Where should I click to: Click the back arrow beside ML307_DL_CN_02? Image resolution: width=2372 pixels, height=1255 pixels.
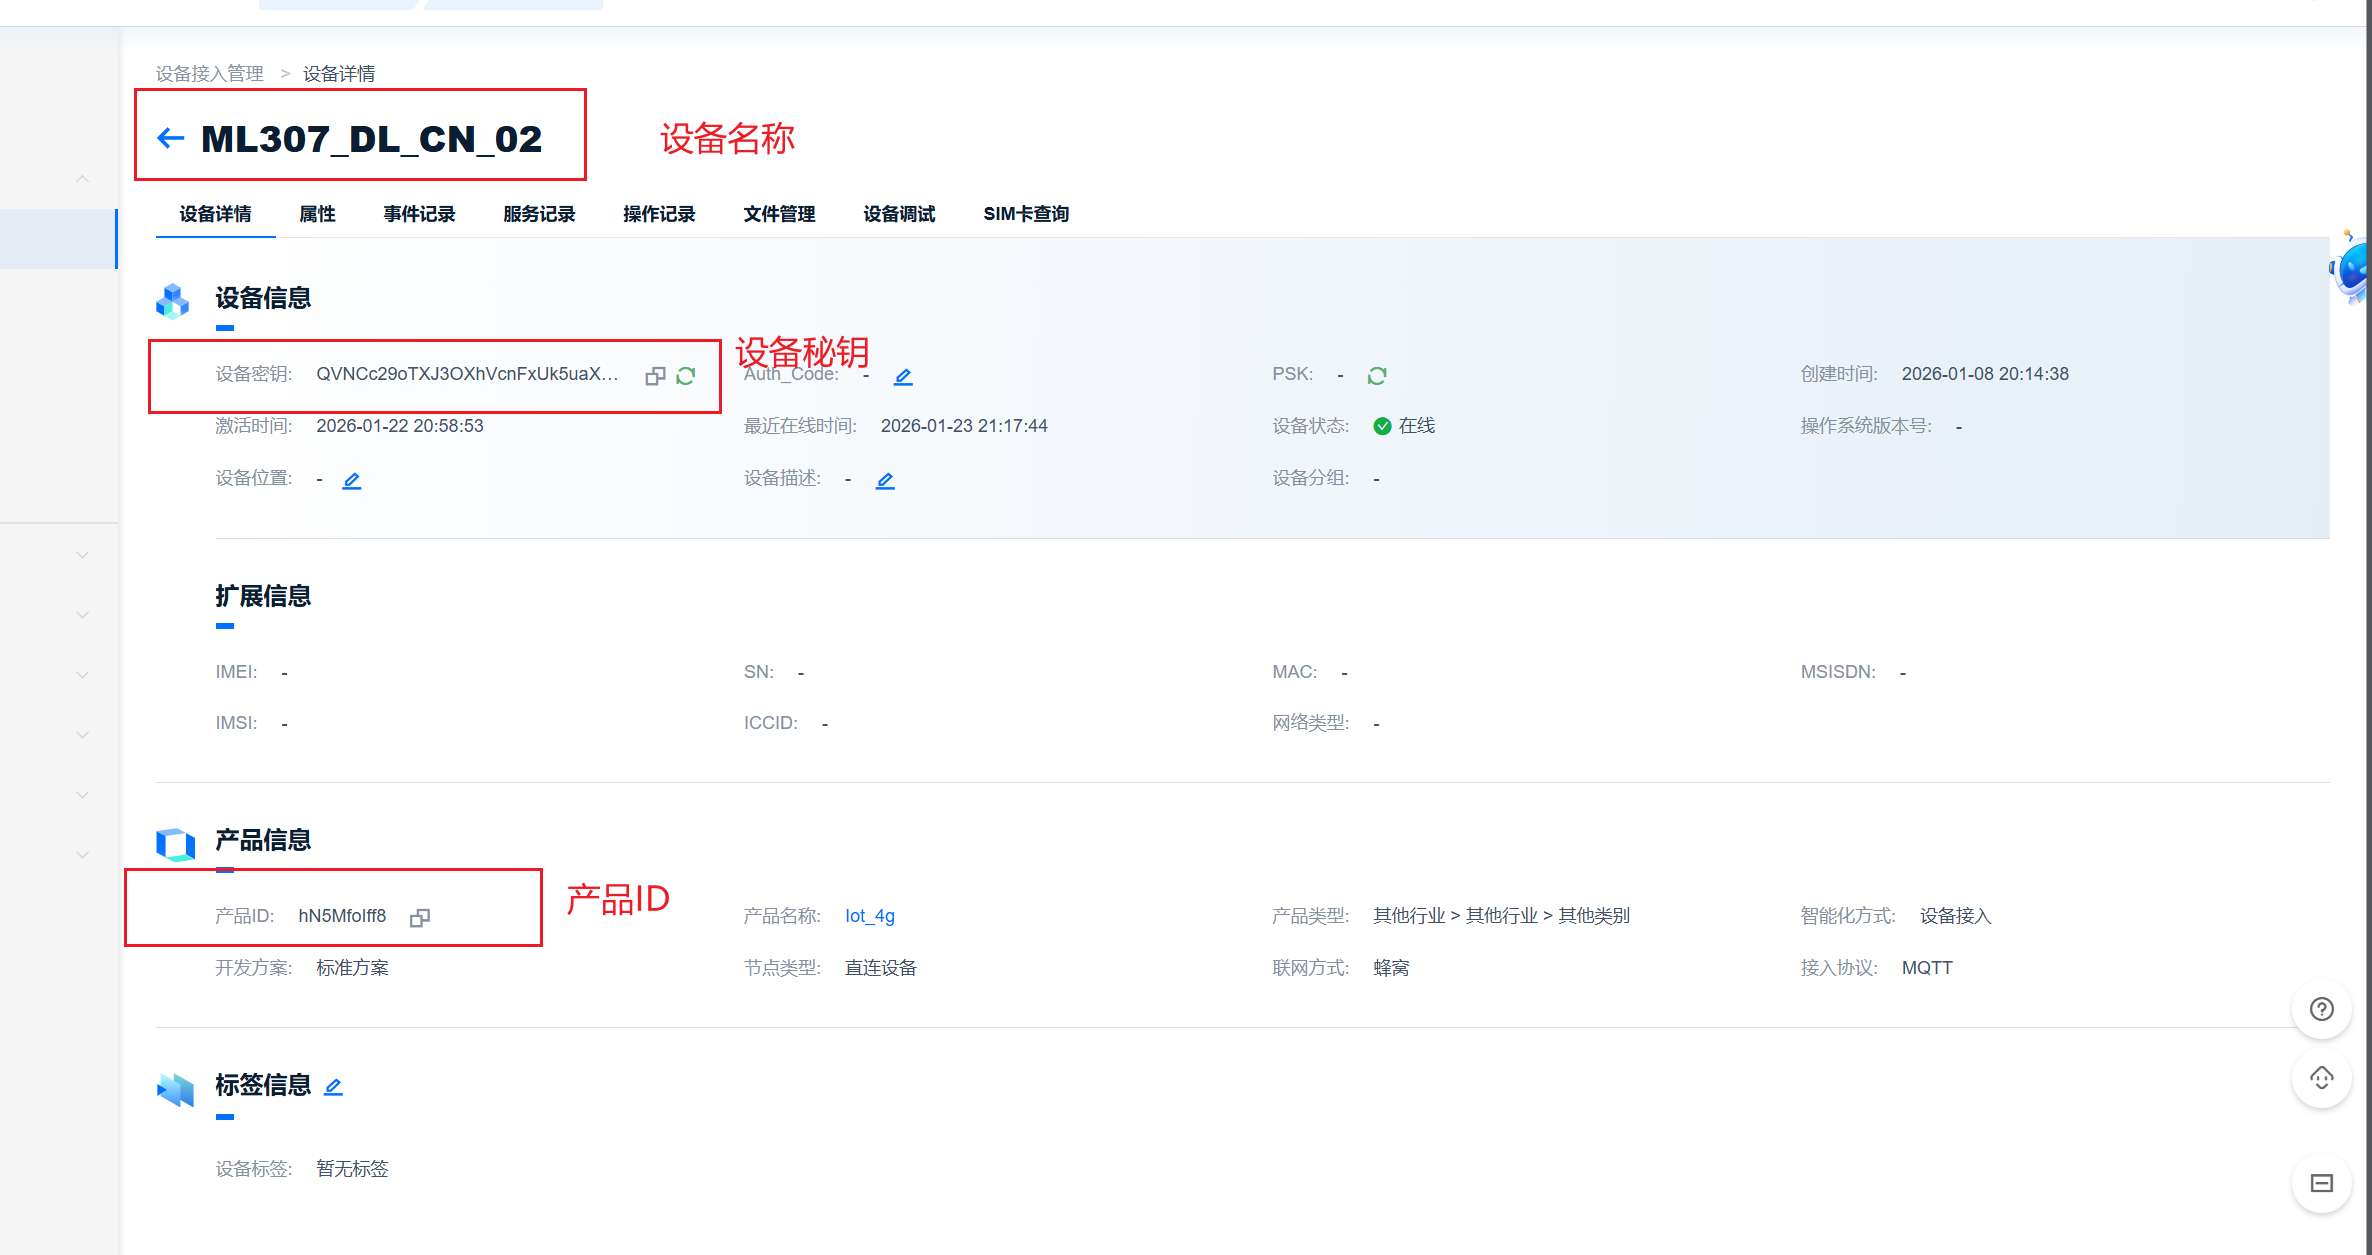(171, 138)
